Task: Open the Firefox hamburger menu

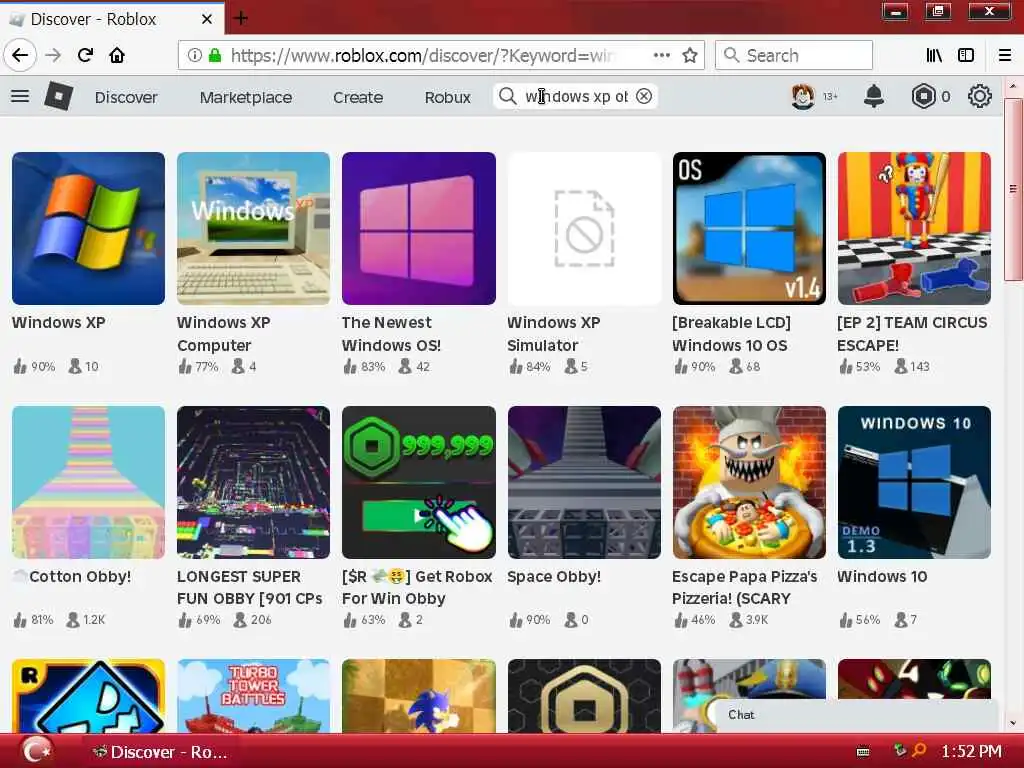Action: [1005, 56]
